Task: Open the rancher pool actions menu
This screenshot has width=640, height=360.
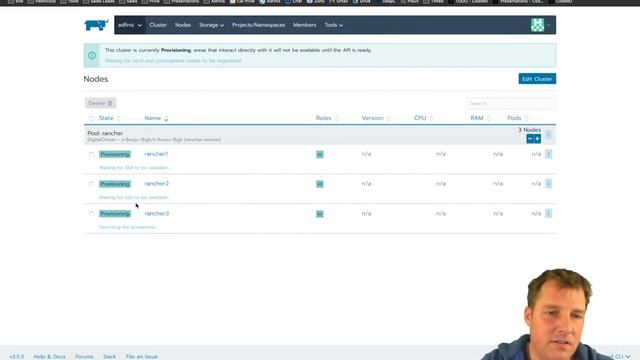Action: (549, 134)
